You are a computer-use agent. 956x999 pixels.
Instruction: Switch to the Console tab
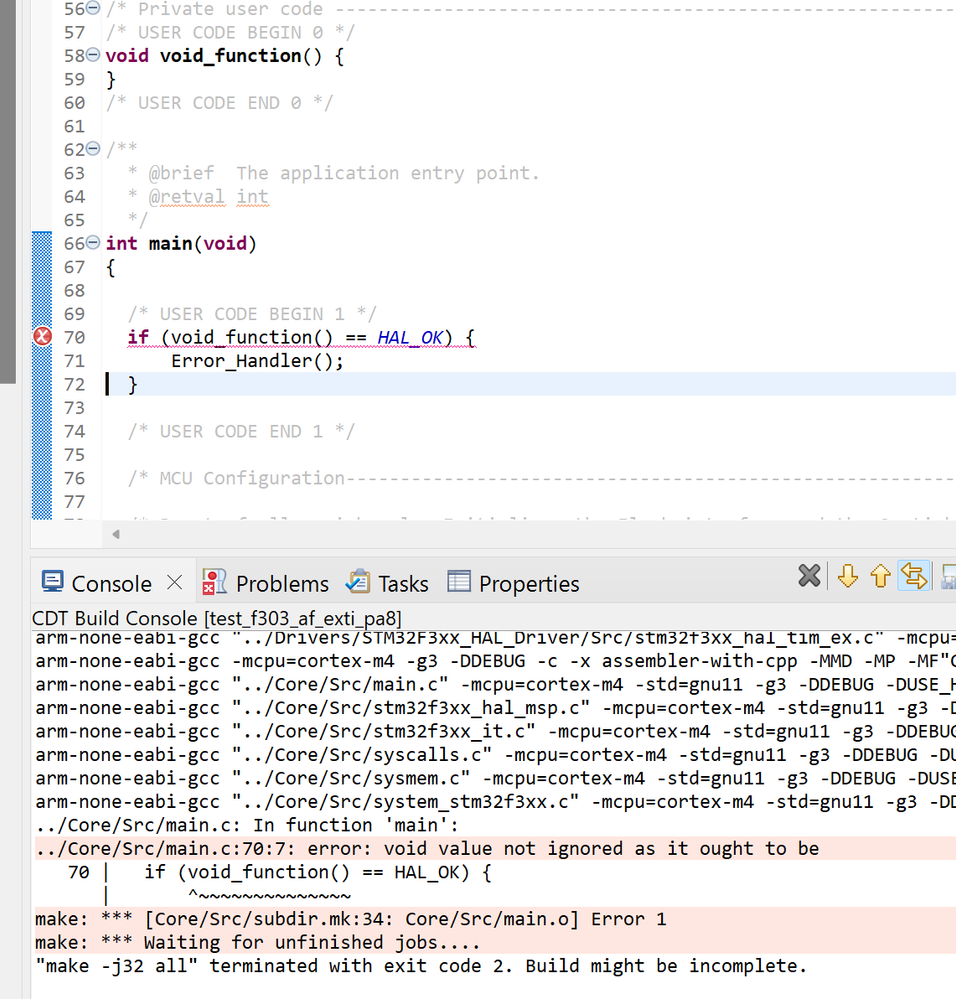pyautogui.click(x=111, y=584)
